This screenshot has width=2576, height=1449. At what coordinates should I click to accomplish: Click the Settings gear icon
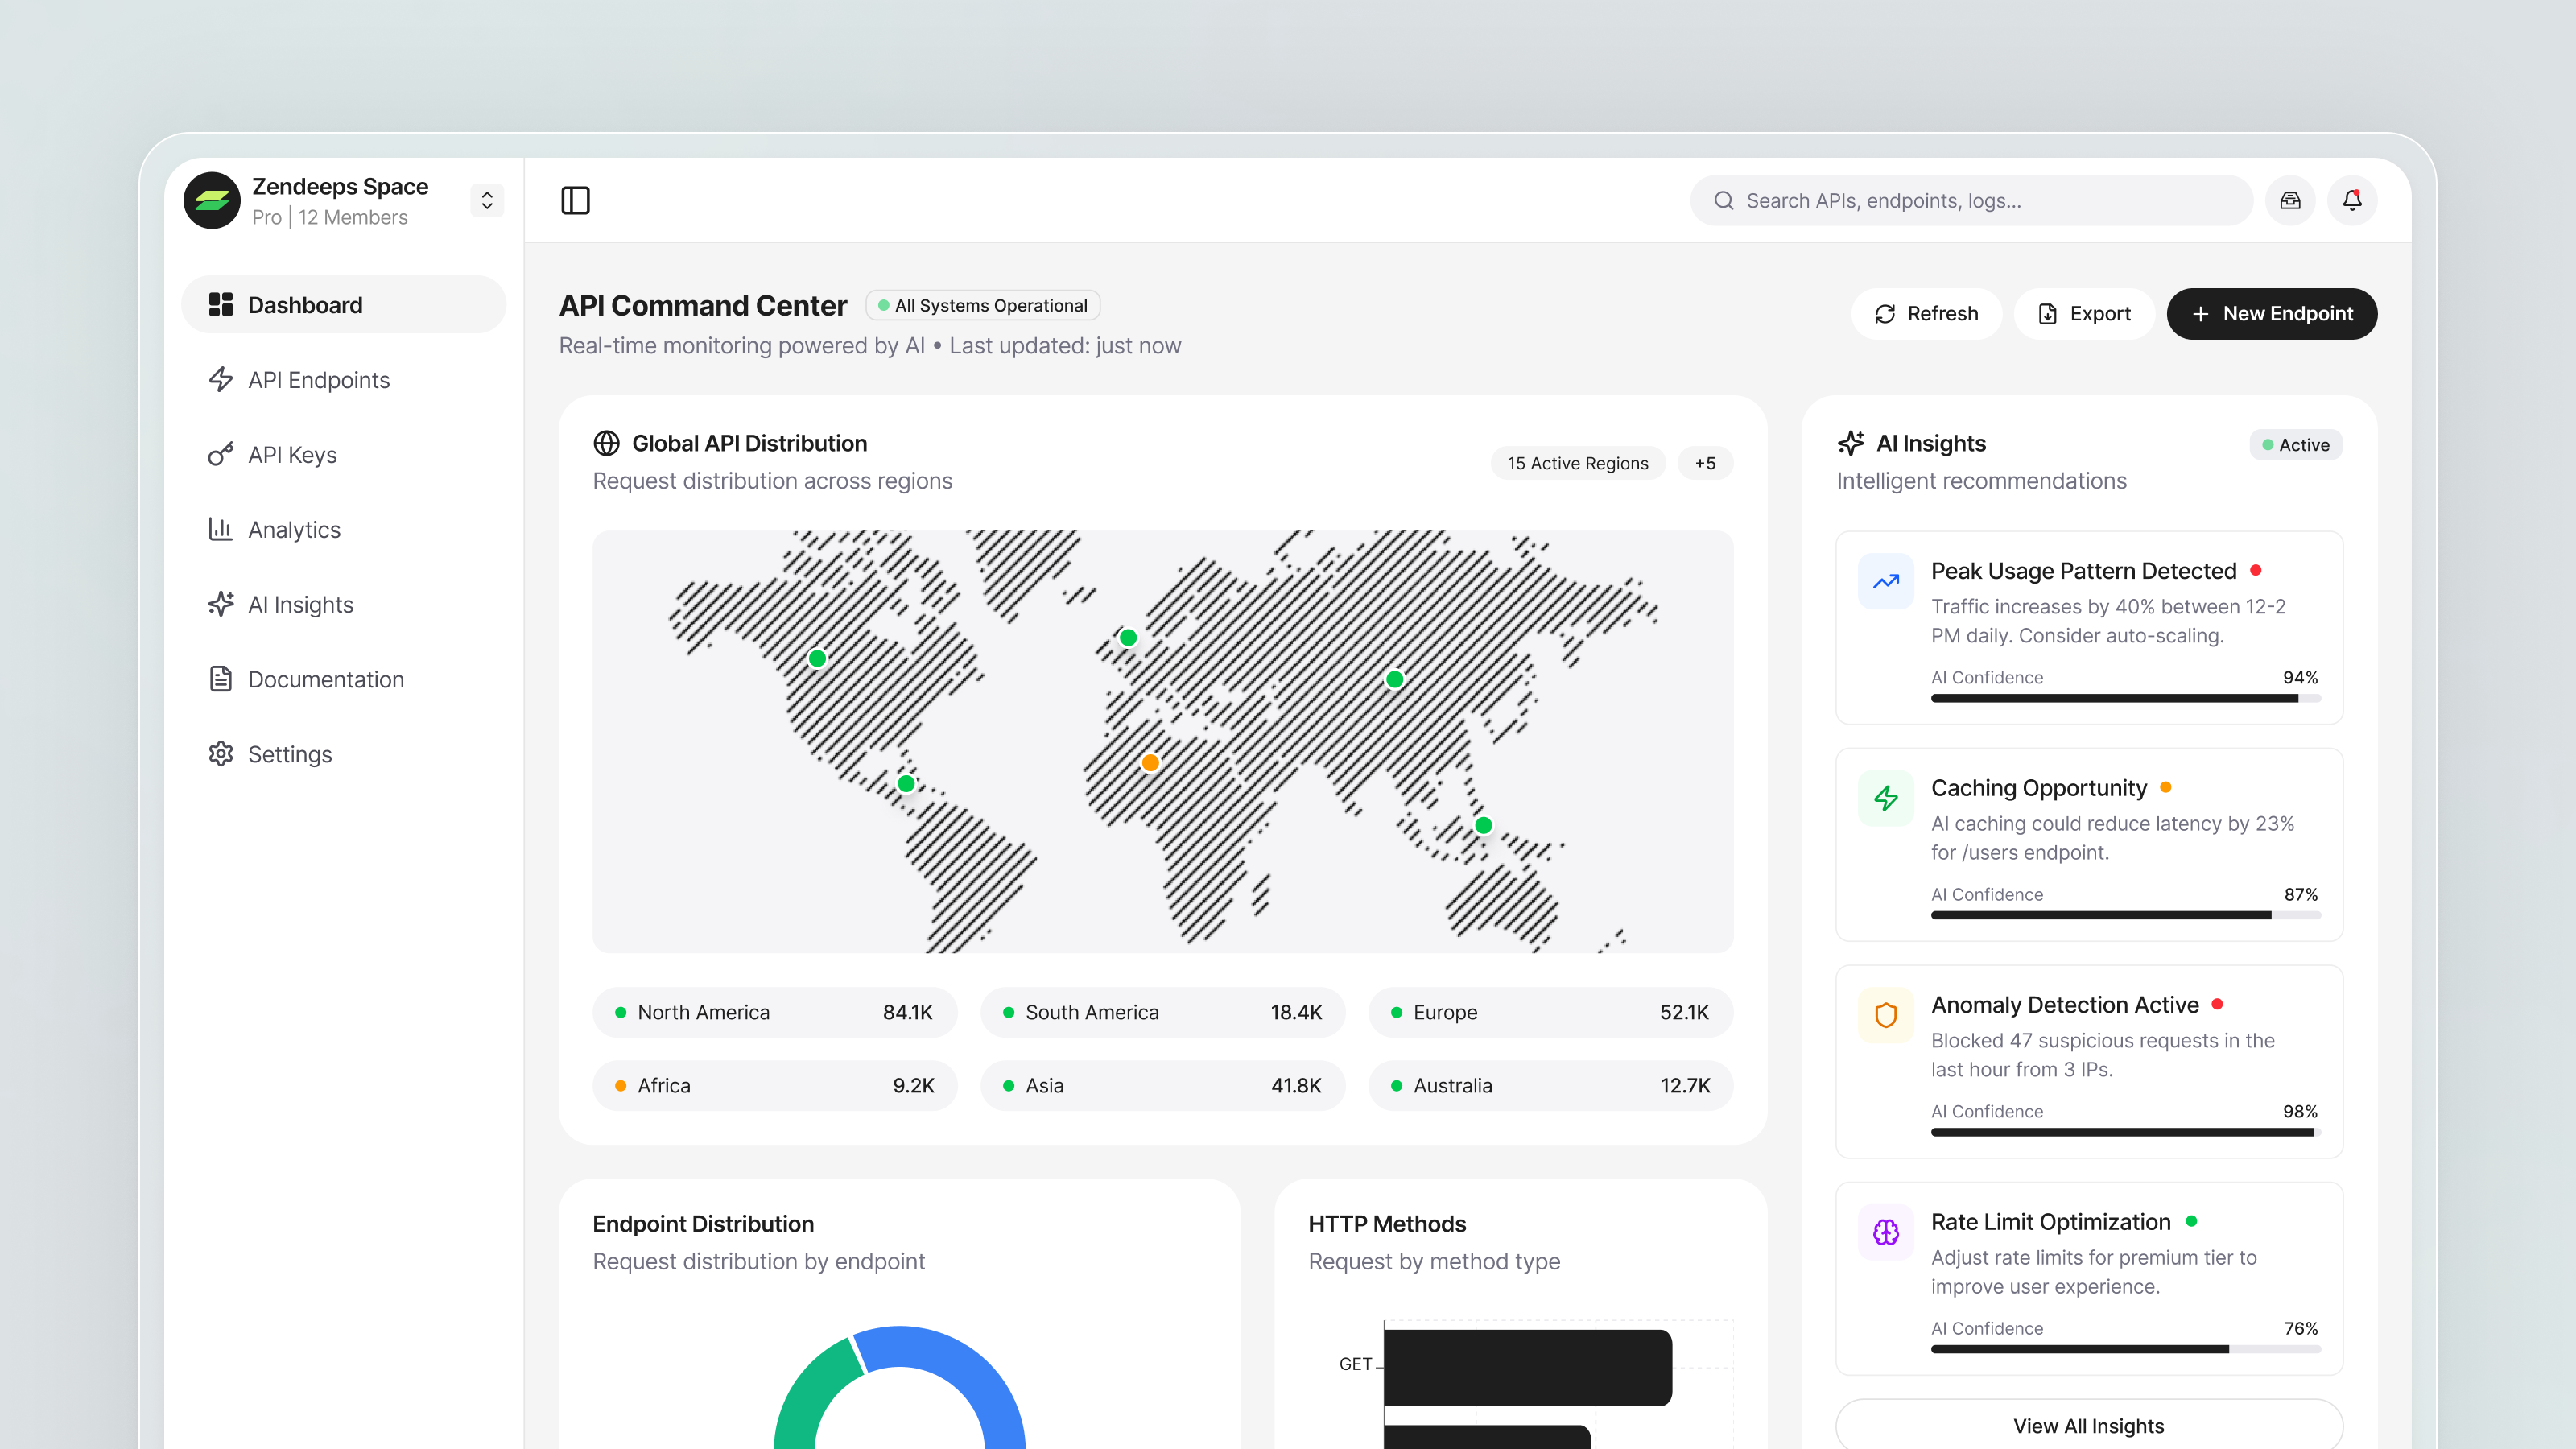click(x=220, y=754)
